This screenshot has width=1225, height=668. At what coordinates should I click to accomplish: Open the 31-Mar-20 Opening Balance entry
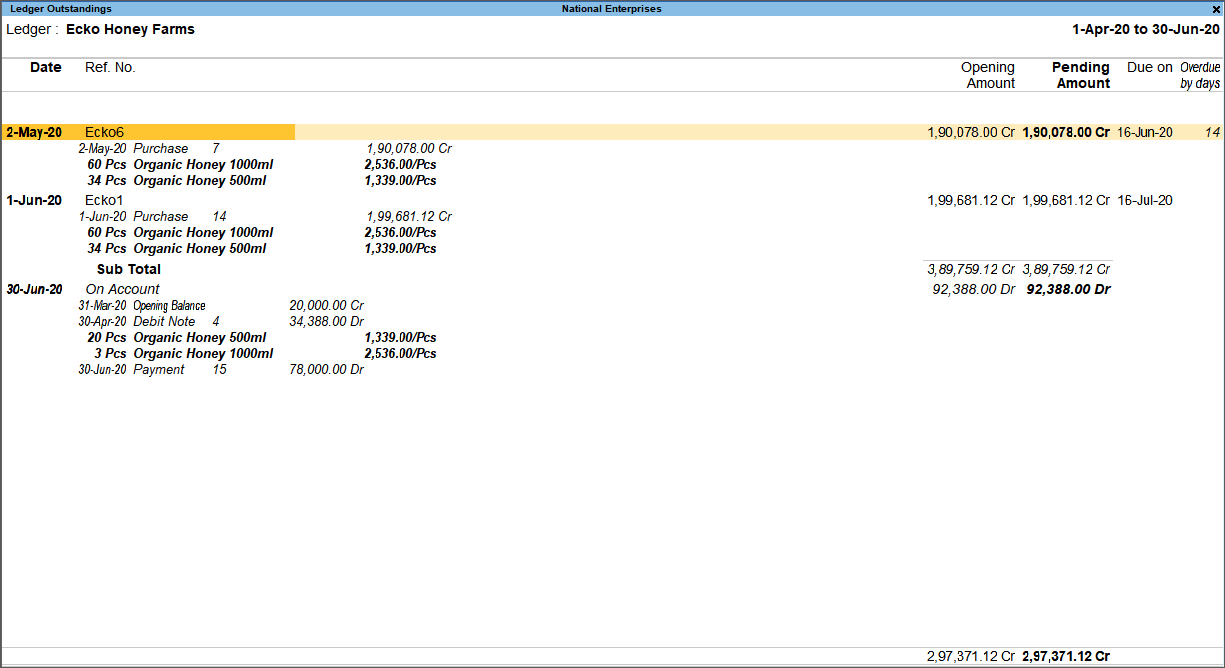pos(170,305)
